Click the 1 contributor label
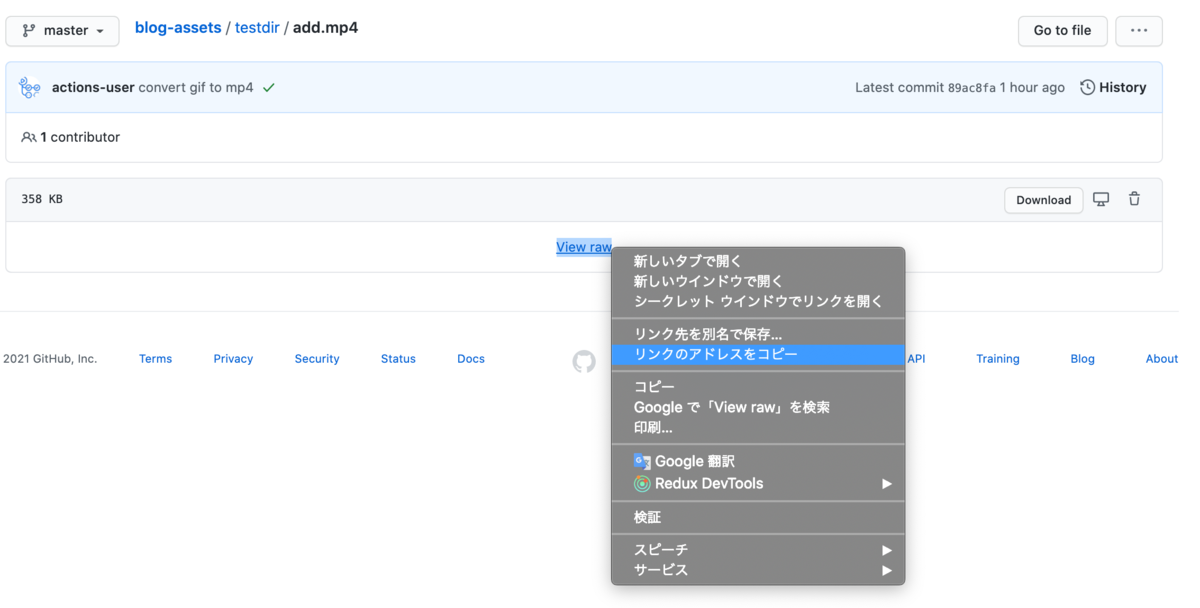Viewport: 1200px width, 608px height. 71,137
